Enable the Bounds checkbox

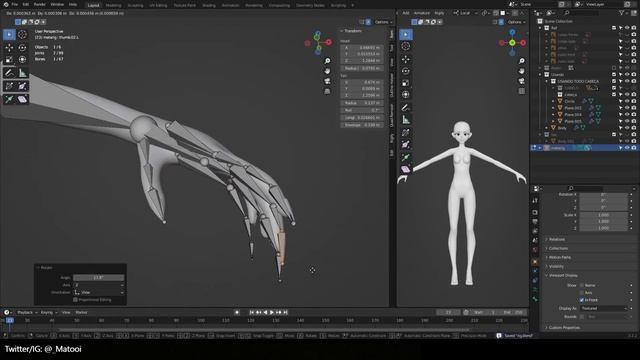tap(582, 317)
